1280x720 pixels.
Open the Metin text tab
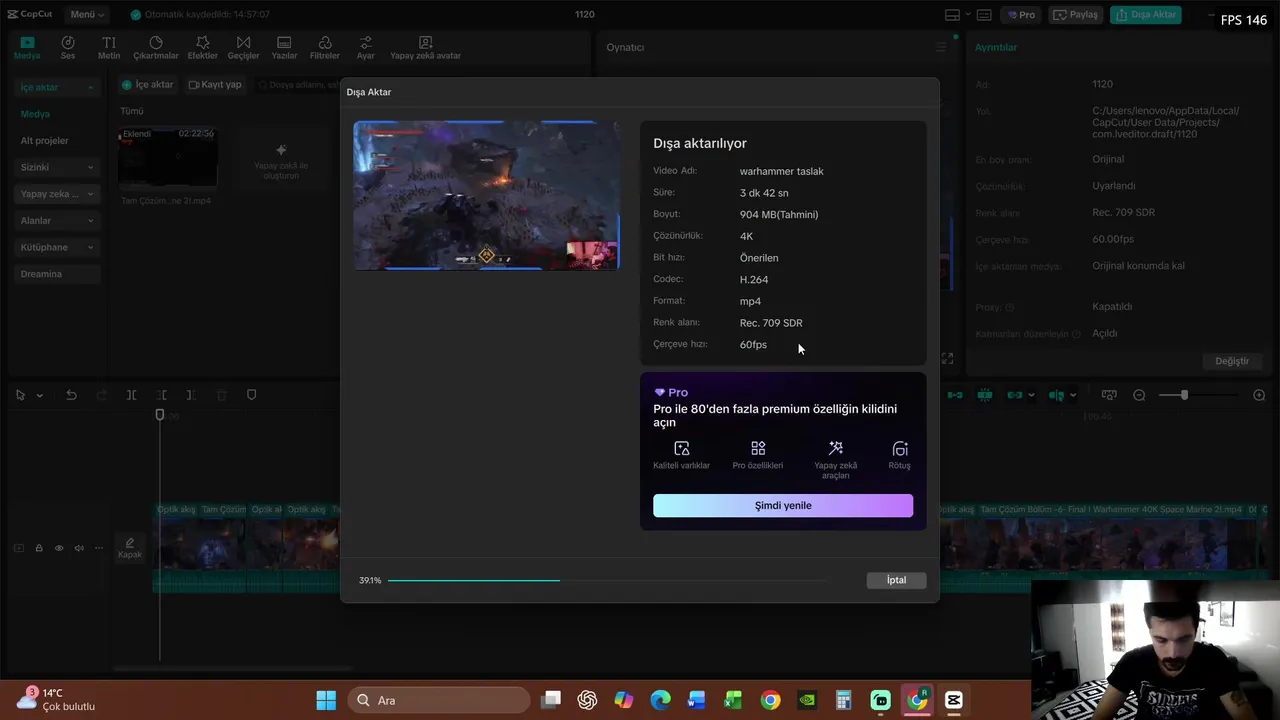point(109,47)
